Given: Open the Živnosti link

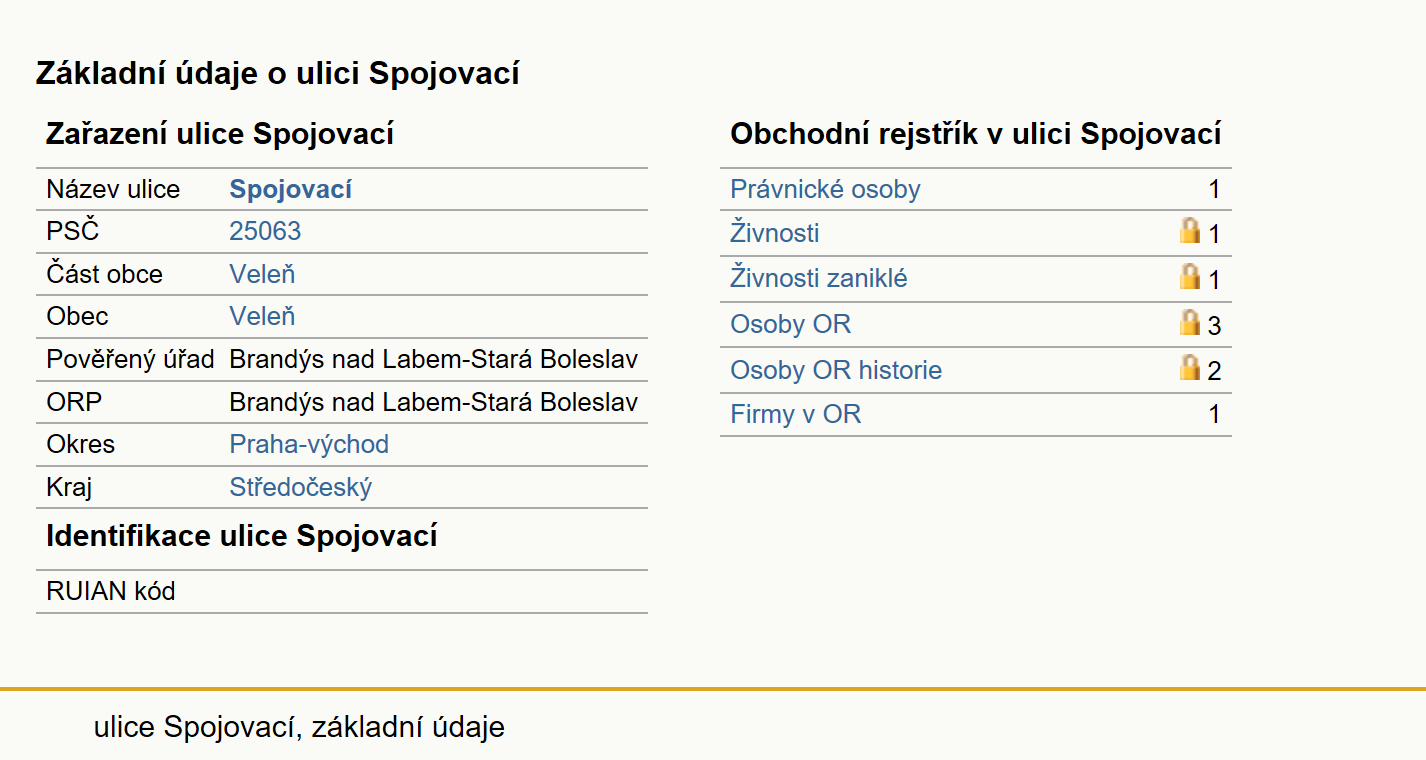Looking at the screenshot, I should click(x=775, y=233).
